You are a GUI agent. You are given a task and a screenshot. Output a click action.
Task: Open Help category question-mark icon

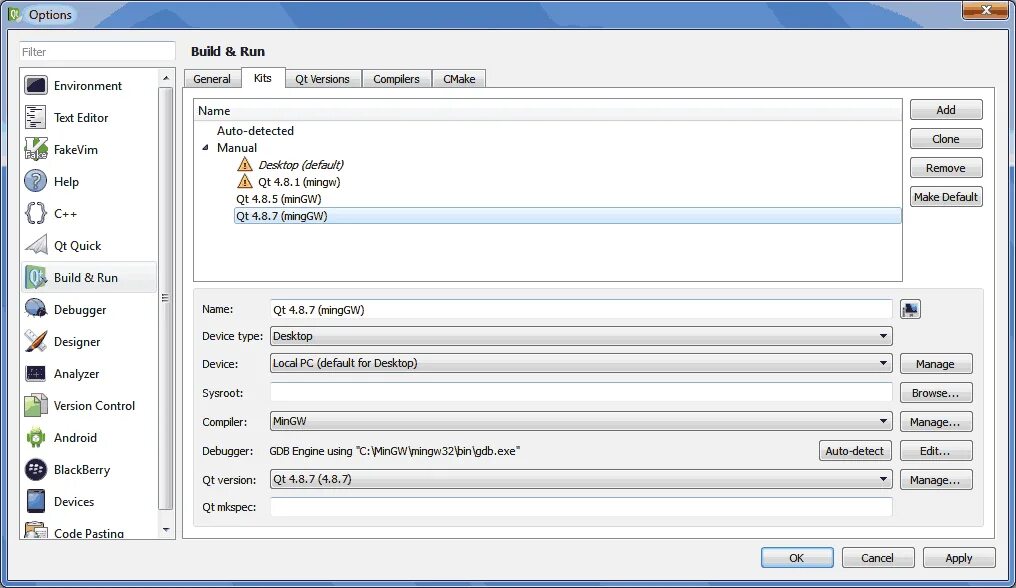tap(36, 181)
